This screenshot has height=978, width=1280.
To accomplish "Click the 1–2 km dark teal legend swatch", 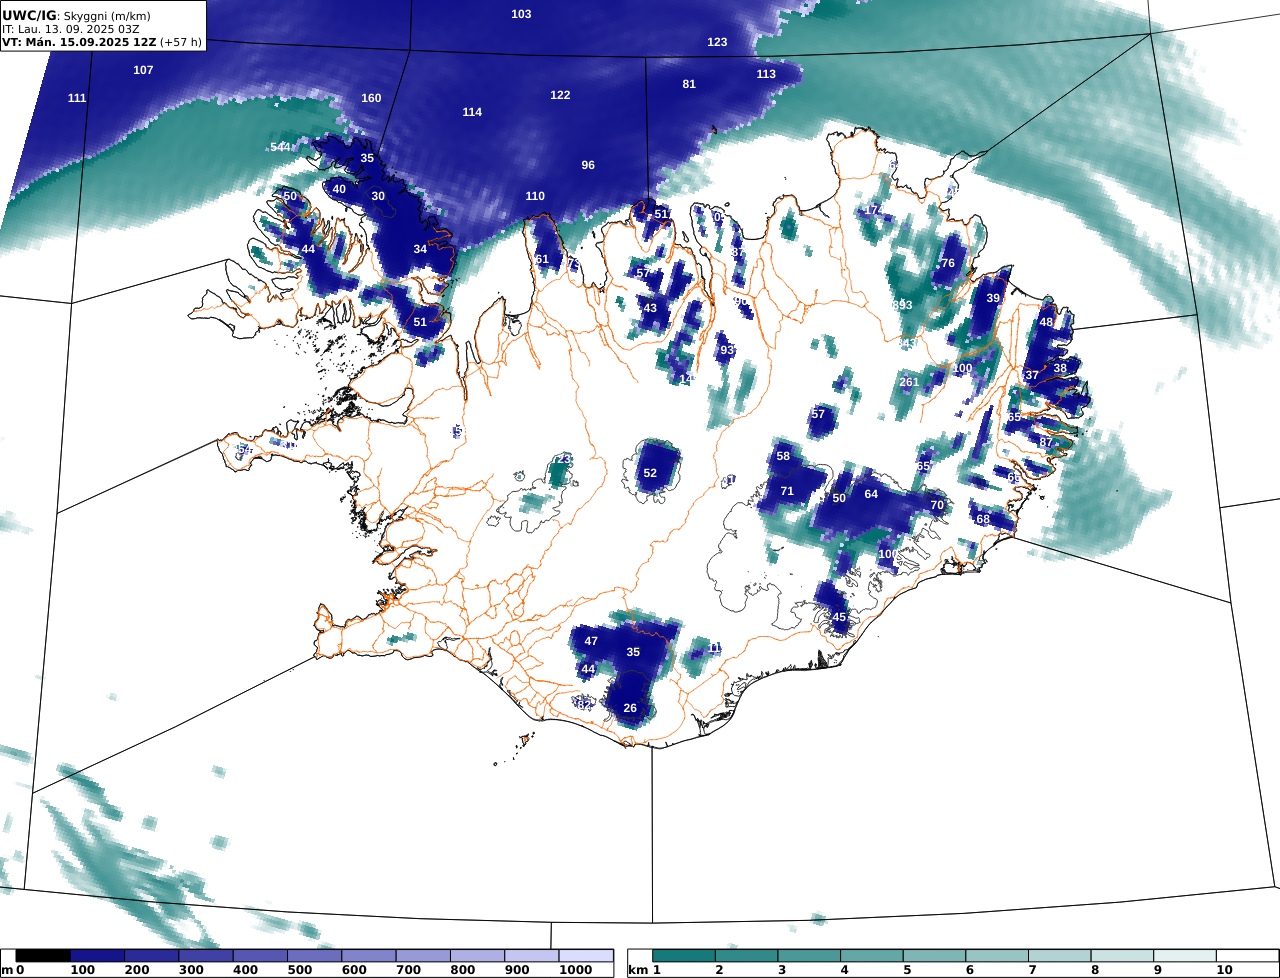I will coord(684,956).
